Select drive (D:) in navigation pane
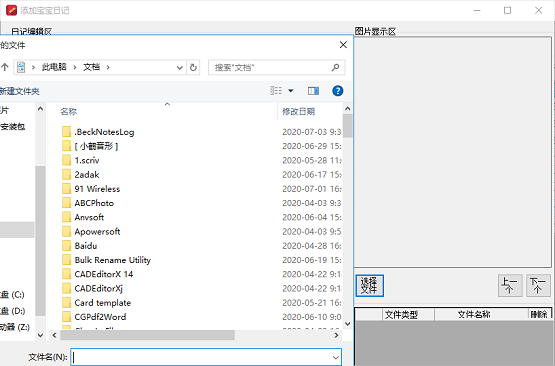 click(12, 311)
